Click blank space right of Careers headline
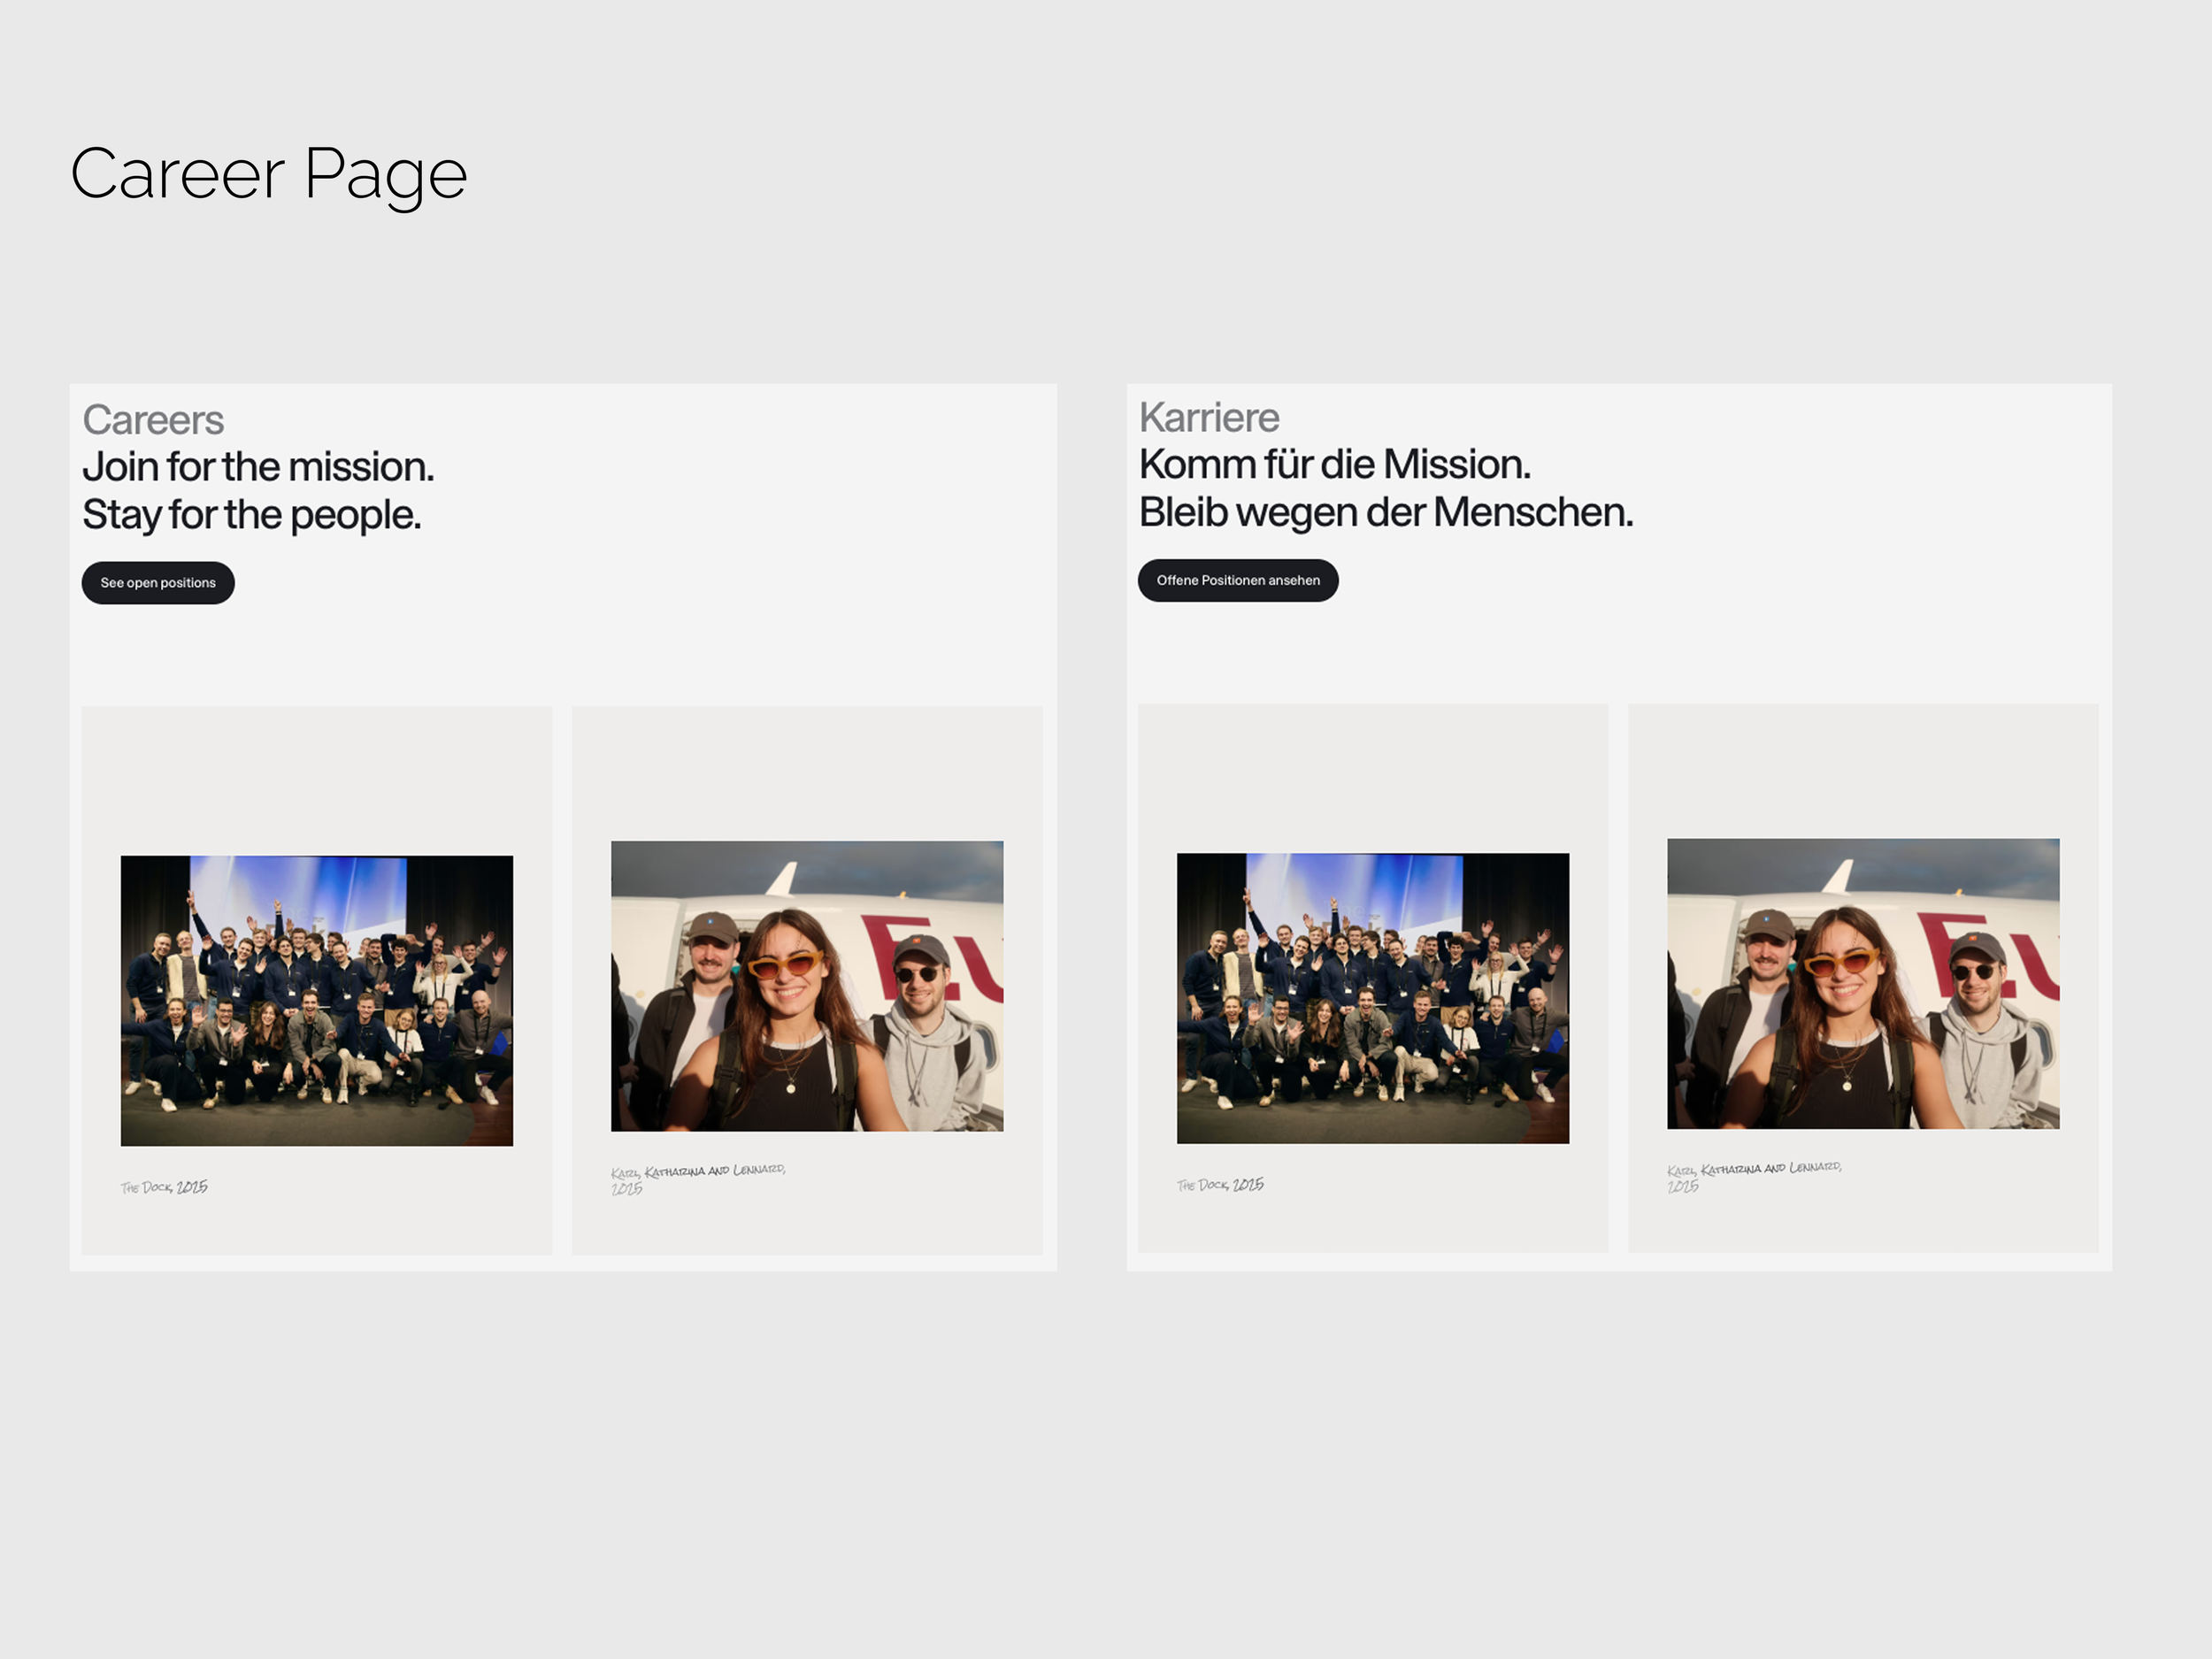 (x=750, y=490)
